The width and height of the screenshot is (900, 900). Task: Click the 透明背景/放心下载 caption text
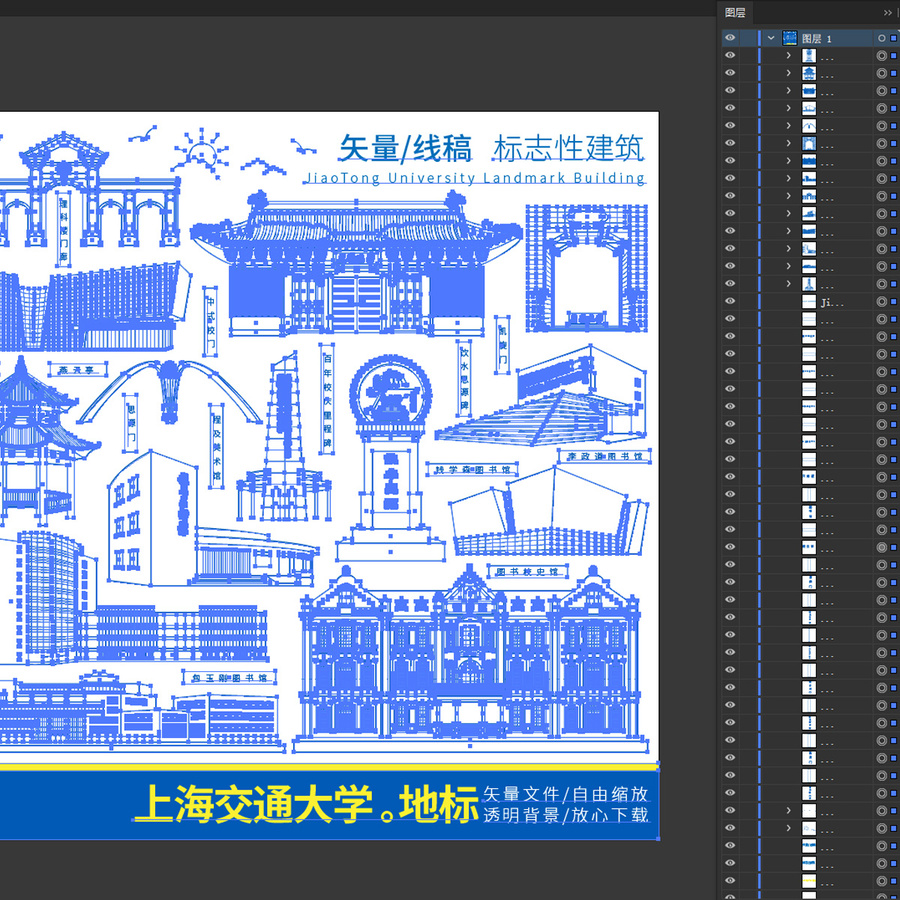pos(566,814)
